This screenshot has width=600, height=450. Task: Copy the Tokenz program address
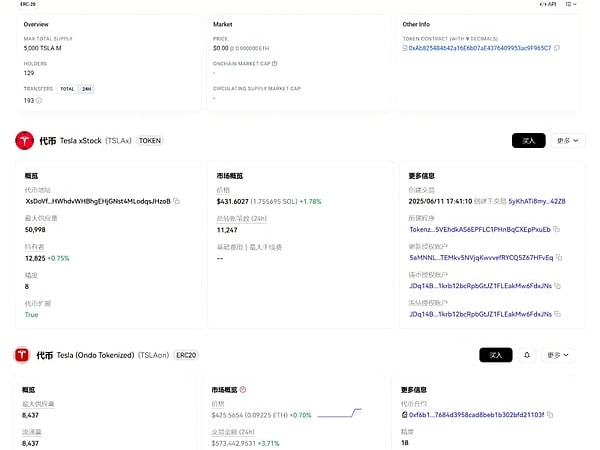(556, 229)
